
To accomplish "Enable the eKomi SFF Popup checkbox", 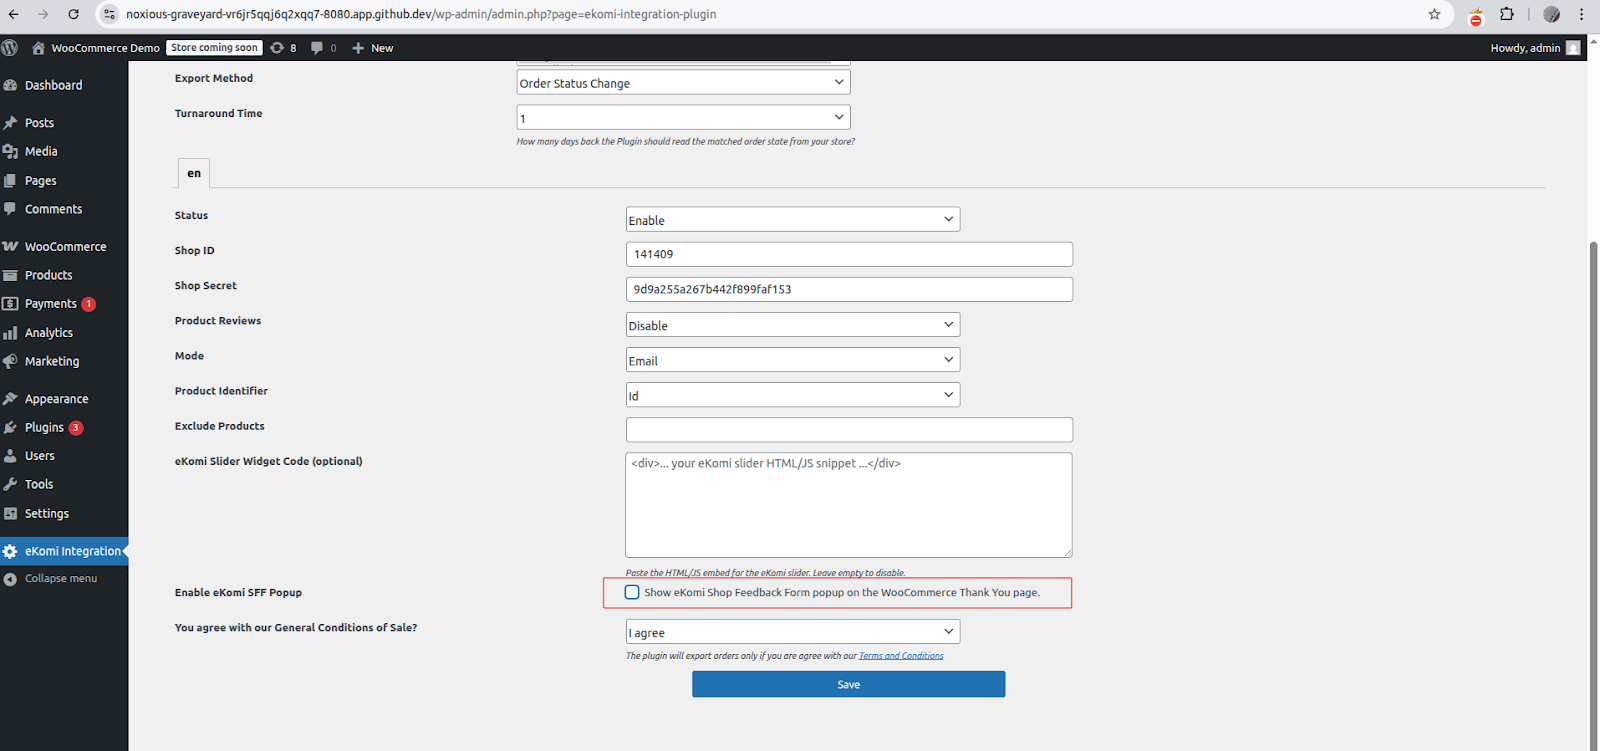I will pyautogui.click(x=632, y=592).
